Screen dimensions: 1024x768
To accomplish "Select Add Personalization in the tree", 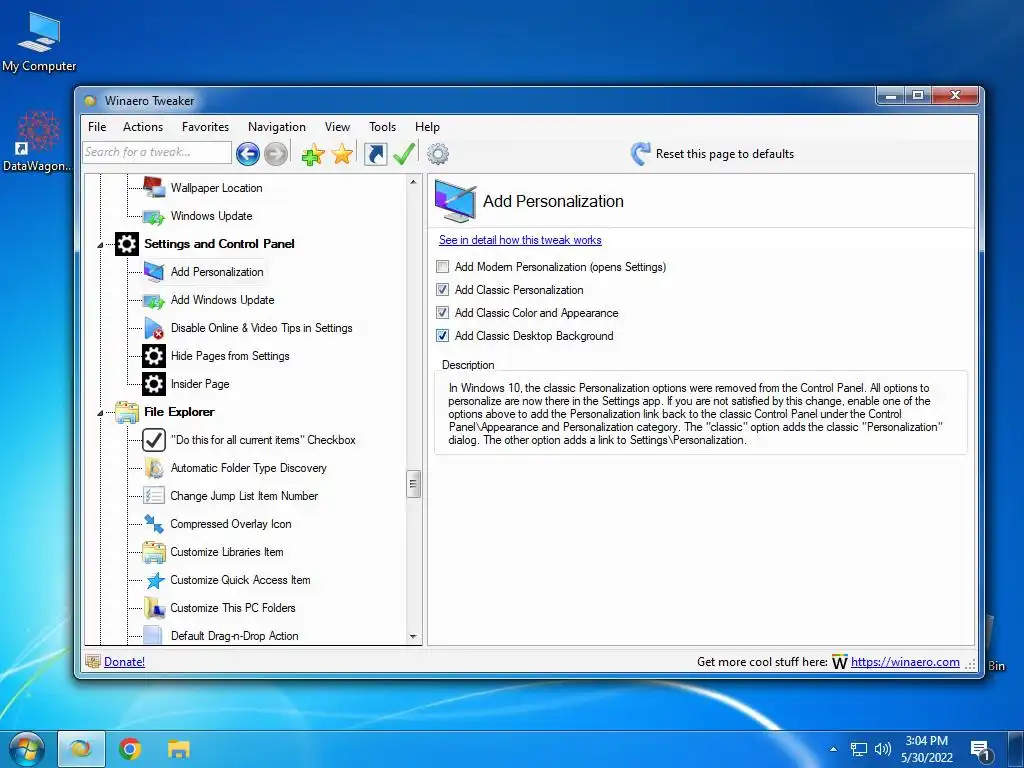I will 217,272.
